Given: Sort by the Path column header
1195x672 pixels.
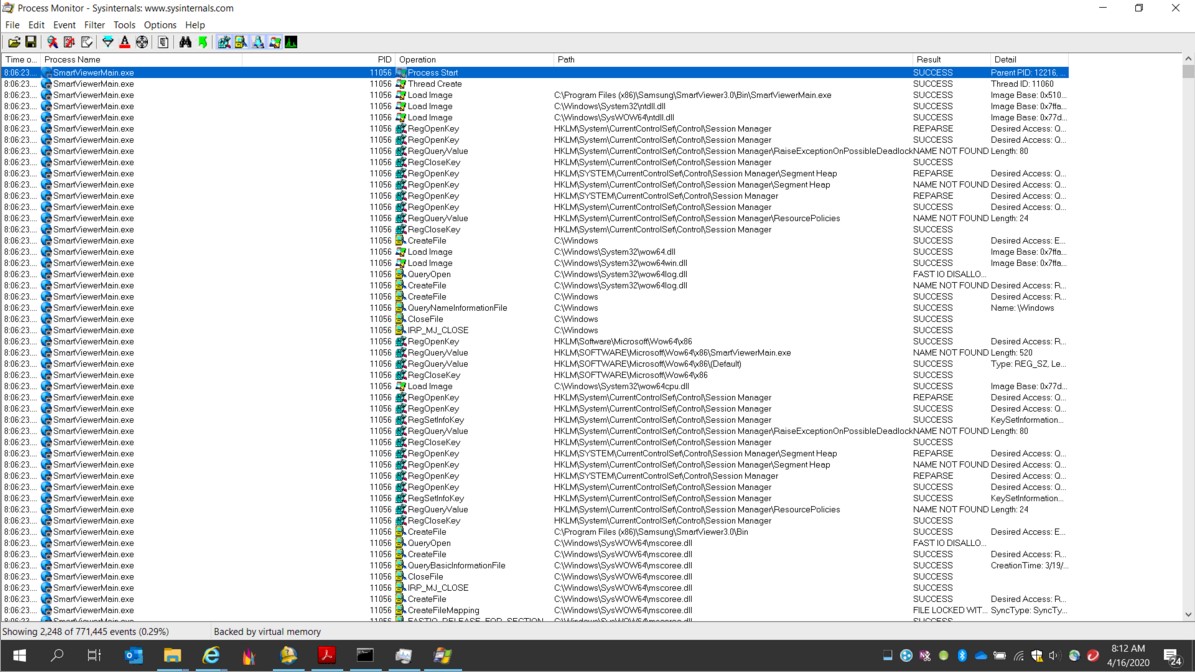Looking at the screenshot, I should pos(732,59).
